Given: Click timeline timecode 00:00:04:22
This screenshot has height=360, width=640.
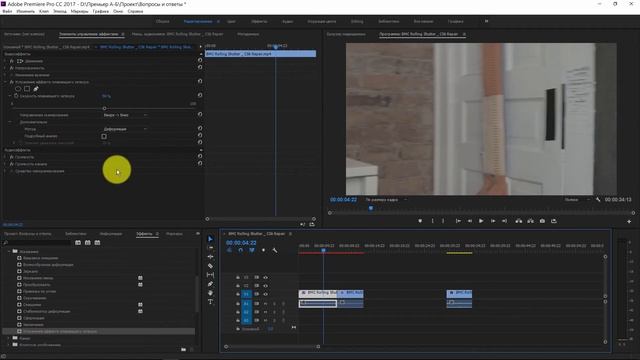Looking at the screenshot, I should (x=241, y=242).
